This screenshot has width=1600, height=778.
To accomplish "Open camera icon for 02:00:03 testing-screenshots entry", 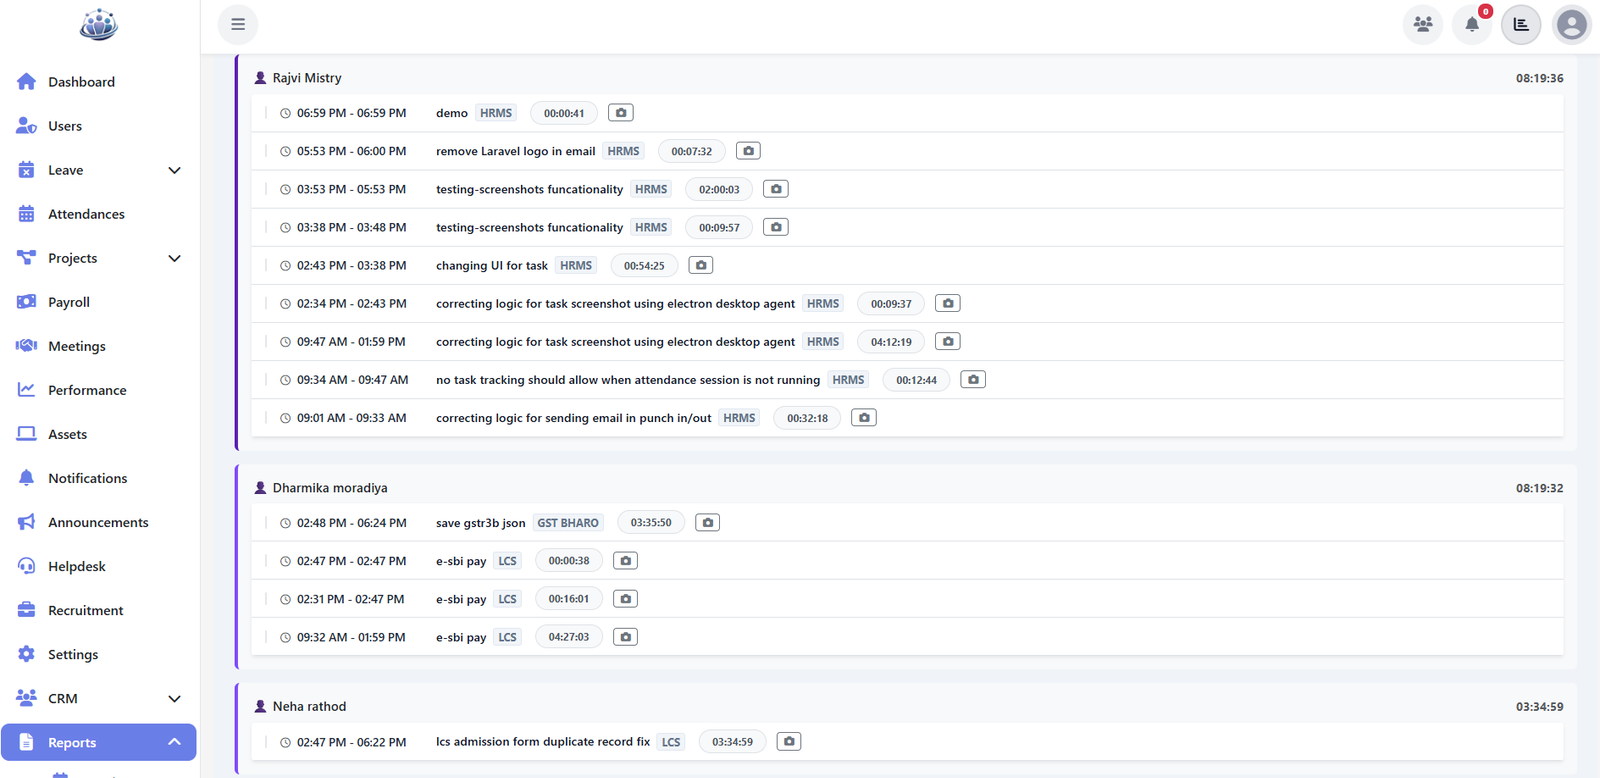I will pyautogui.click(x=776, y=189).
